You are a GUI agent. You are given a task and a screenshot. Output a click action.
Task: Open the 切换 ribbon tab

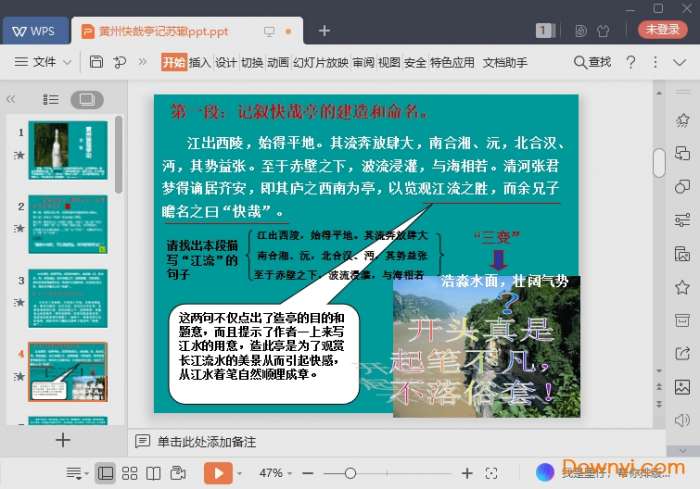tap(252, 62)
